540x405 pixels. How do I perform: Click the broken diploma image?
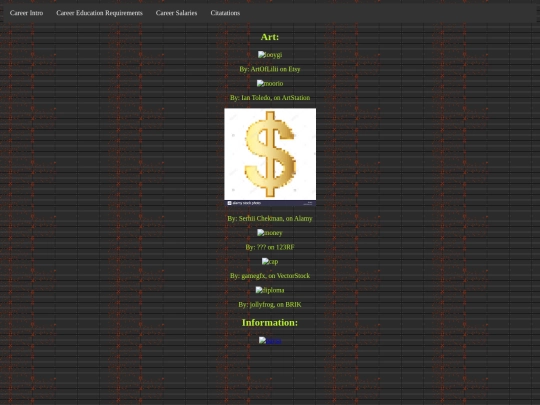coord(270,290)
